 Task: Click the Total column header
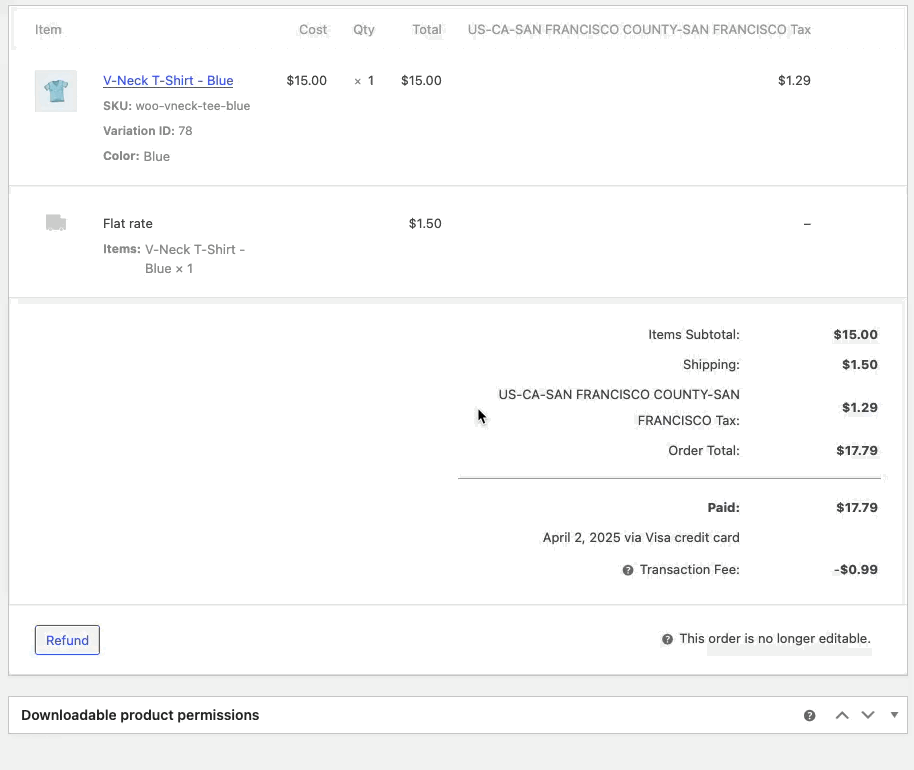click(x=427, y=29)
